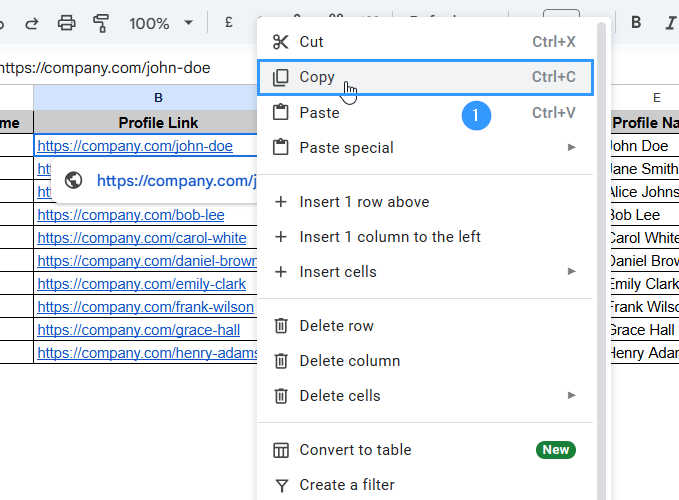The height and width of the screenshot is (500, 679).
Task: Click trash icon beside Delete column
Action: click(x=281, y=361)
